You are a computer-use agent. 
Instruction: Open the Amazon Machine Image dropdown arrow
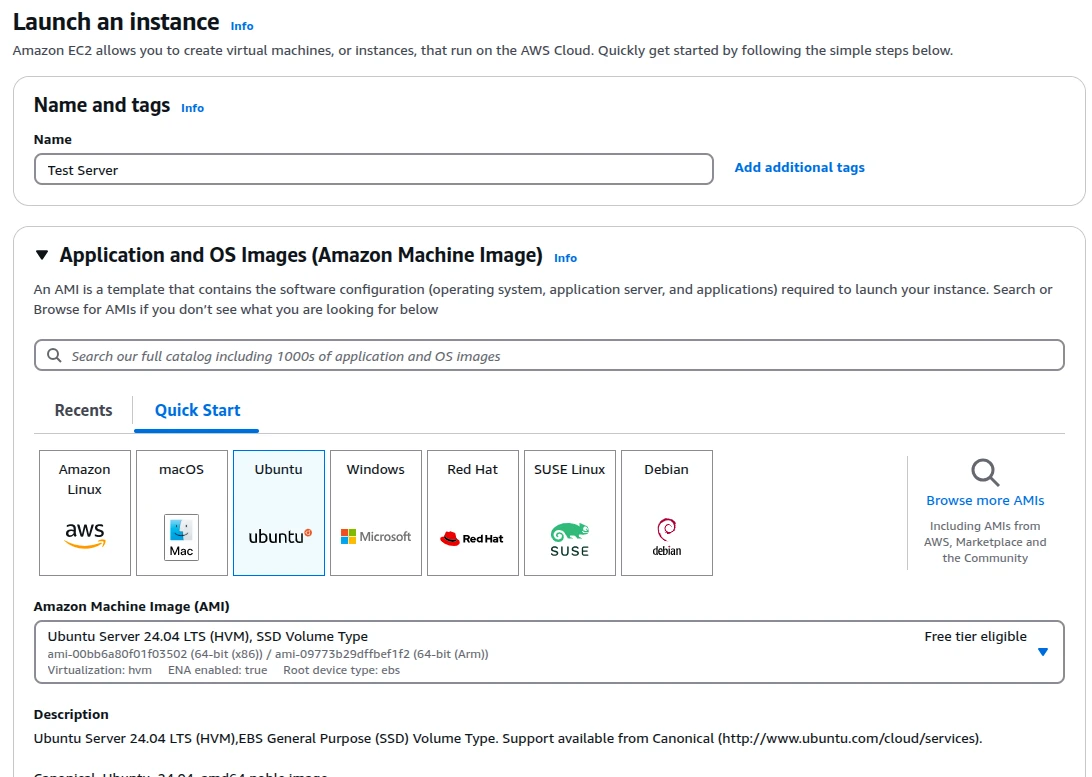(1043, 652)
